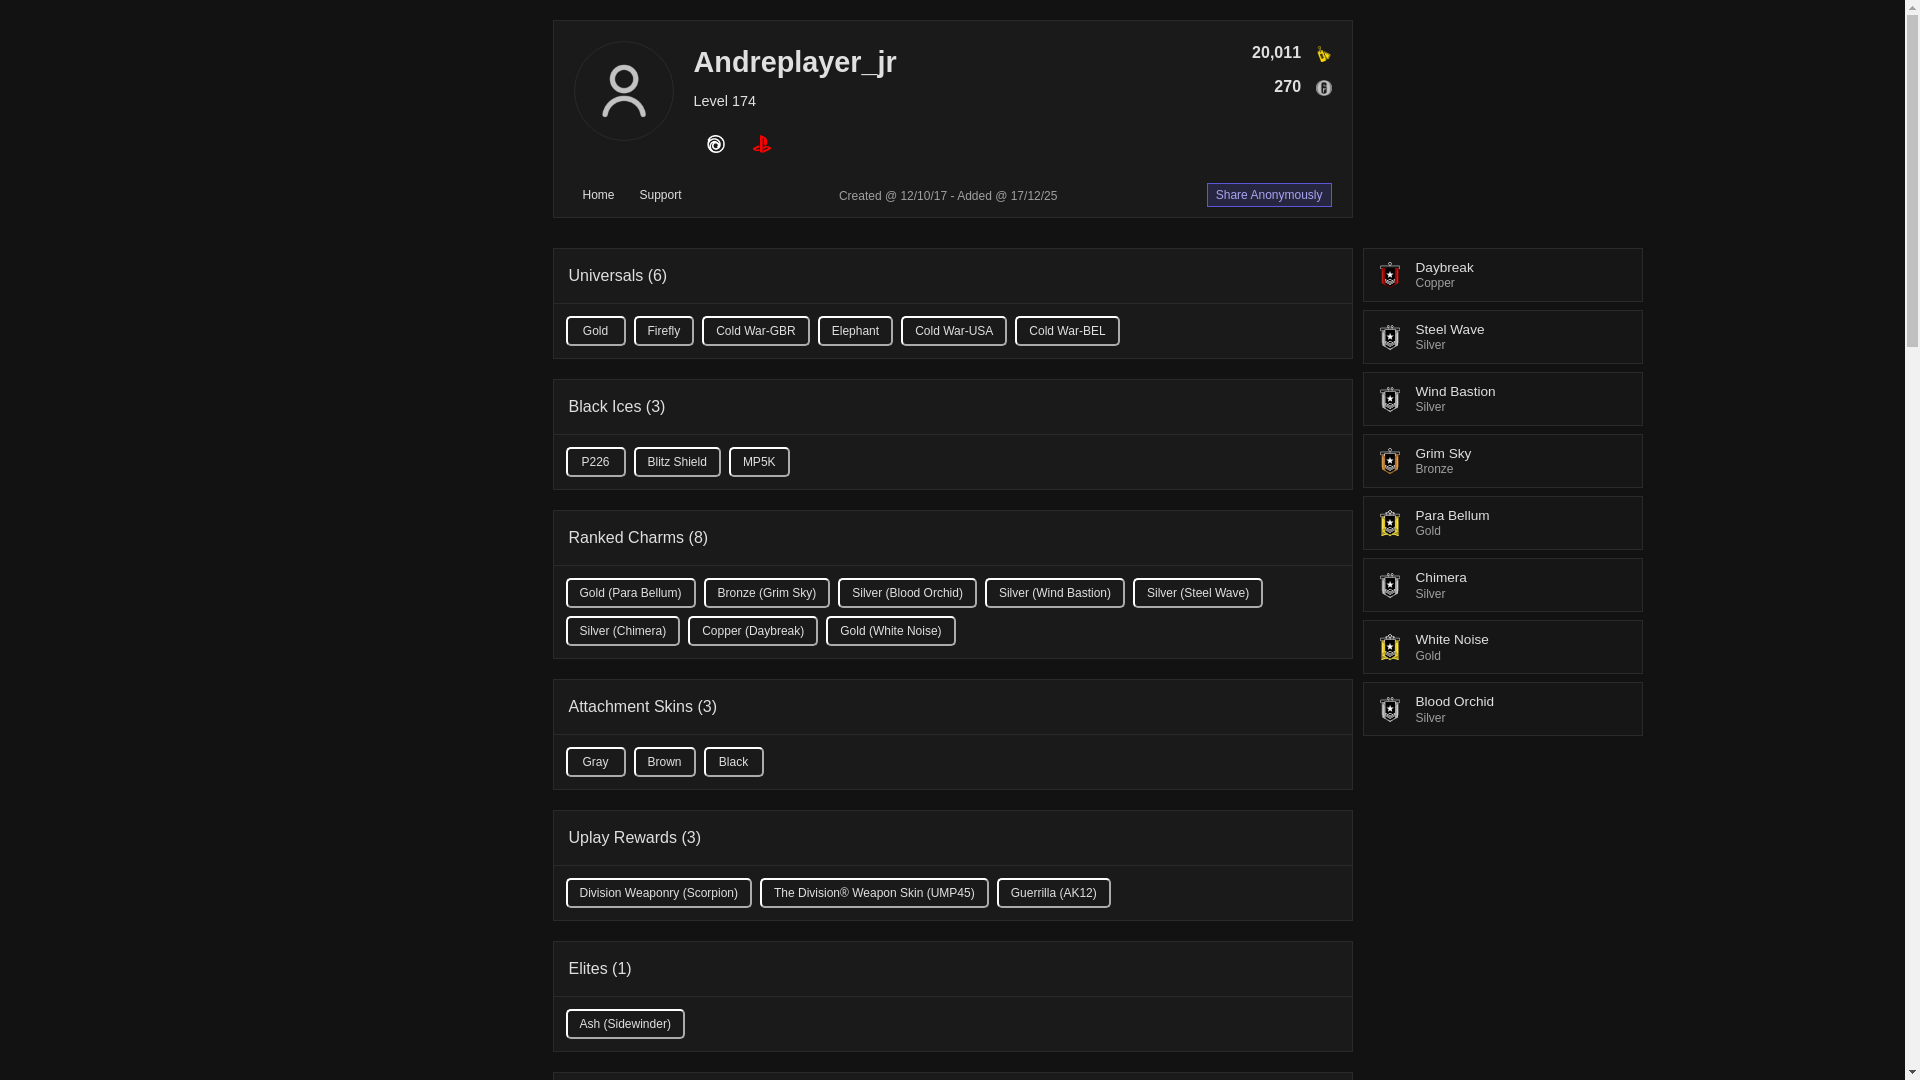The height and width of the screenshot is (1080, 1920).
Task: Select the Gray attachment skin tag
Action: [x=595, y=762]
